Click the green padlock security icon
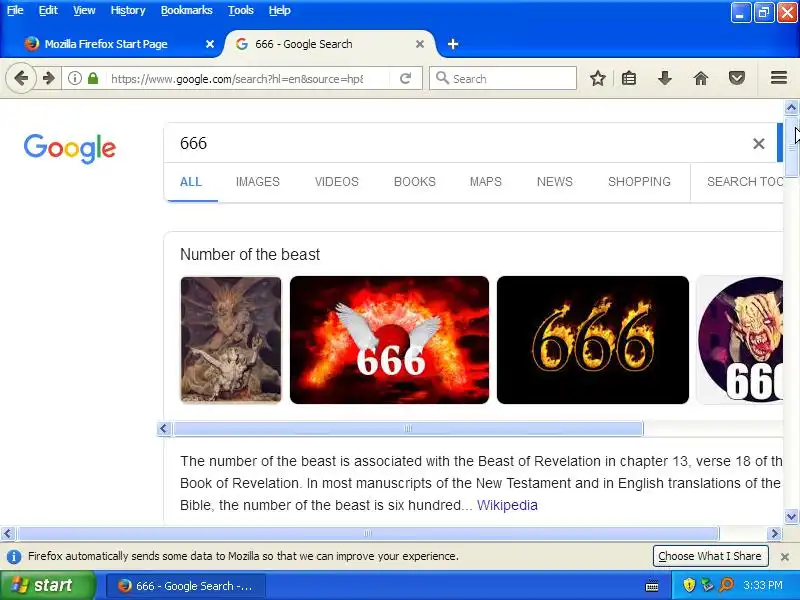Image resolution: width=800 pixels, height=600 pixels. (x=93, y=78)
